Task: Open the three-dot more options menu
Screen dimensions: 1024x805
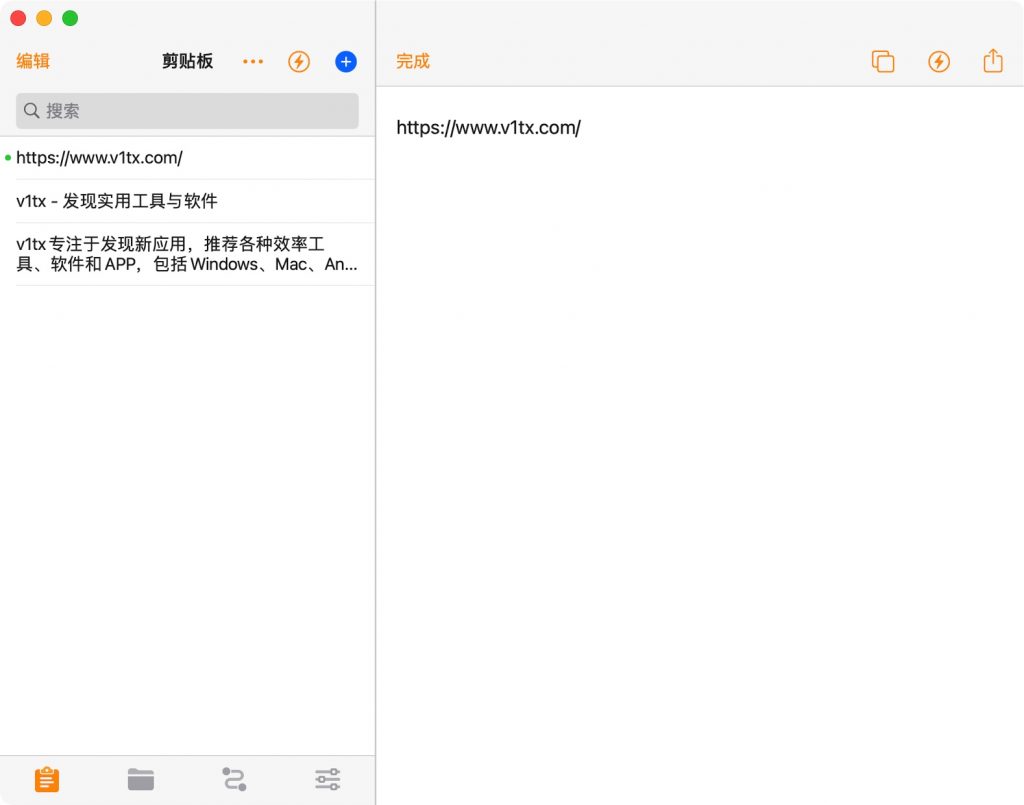Action: pyautogui.click(x=253, y=61)
